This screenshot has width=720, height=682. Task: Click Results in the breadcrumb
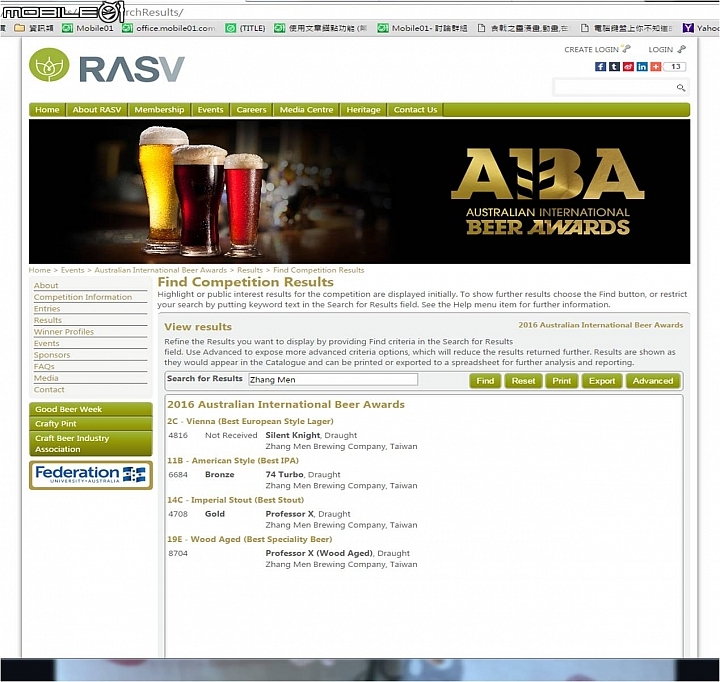[x=250, y=270]
